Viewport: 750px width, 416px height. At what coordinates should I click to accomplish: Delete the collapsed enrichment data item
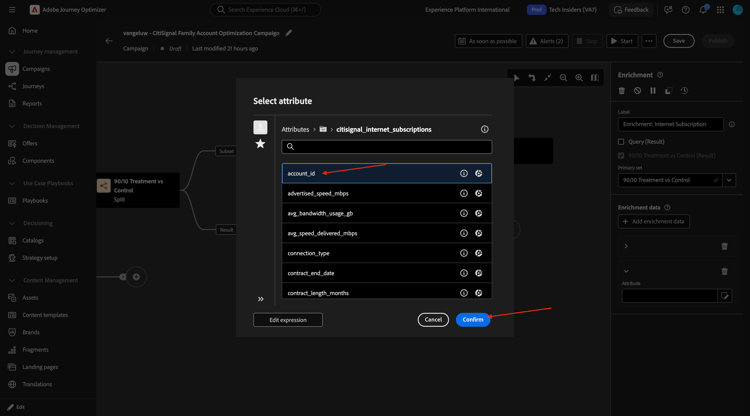725,246
